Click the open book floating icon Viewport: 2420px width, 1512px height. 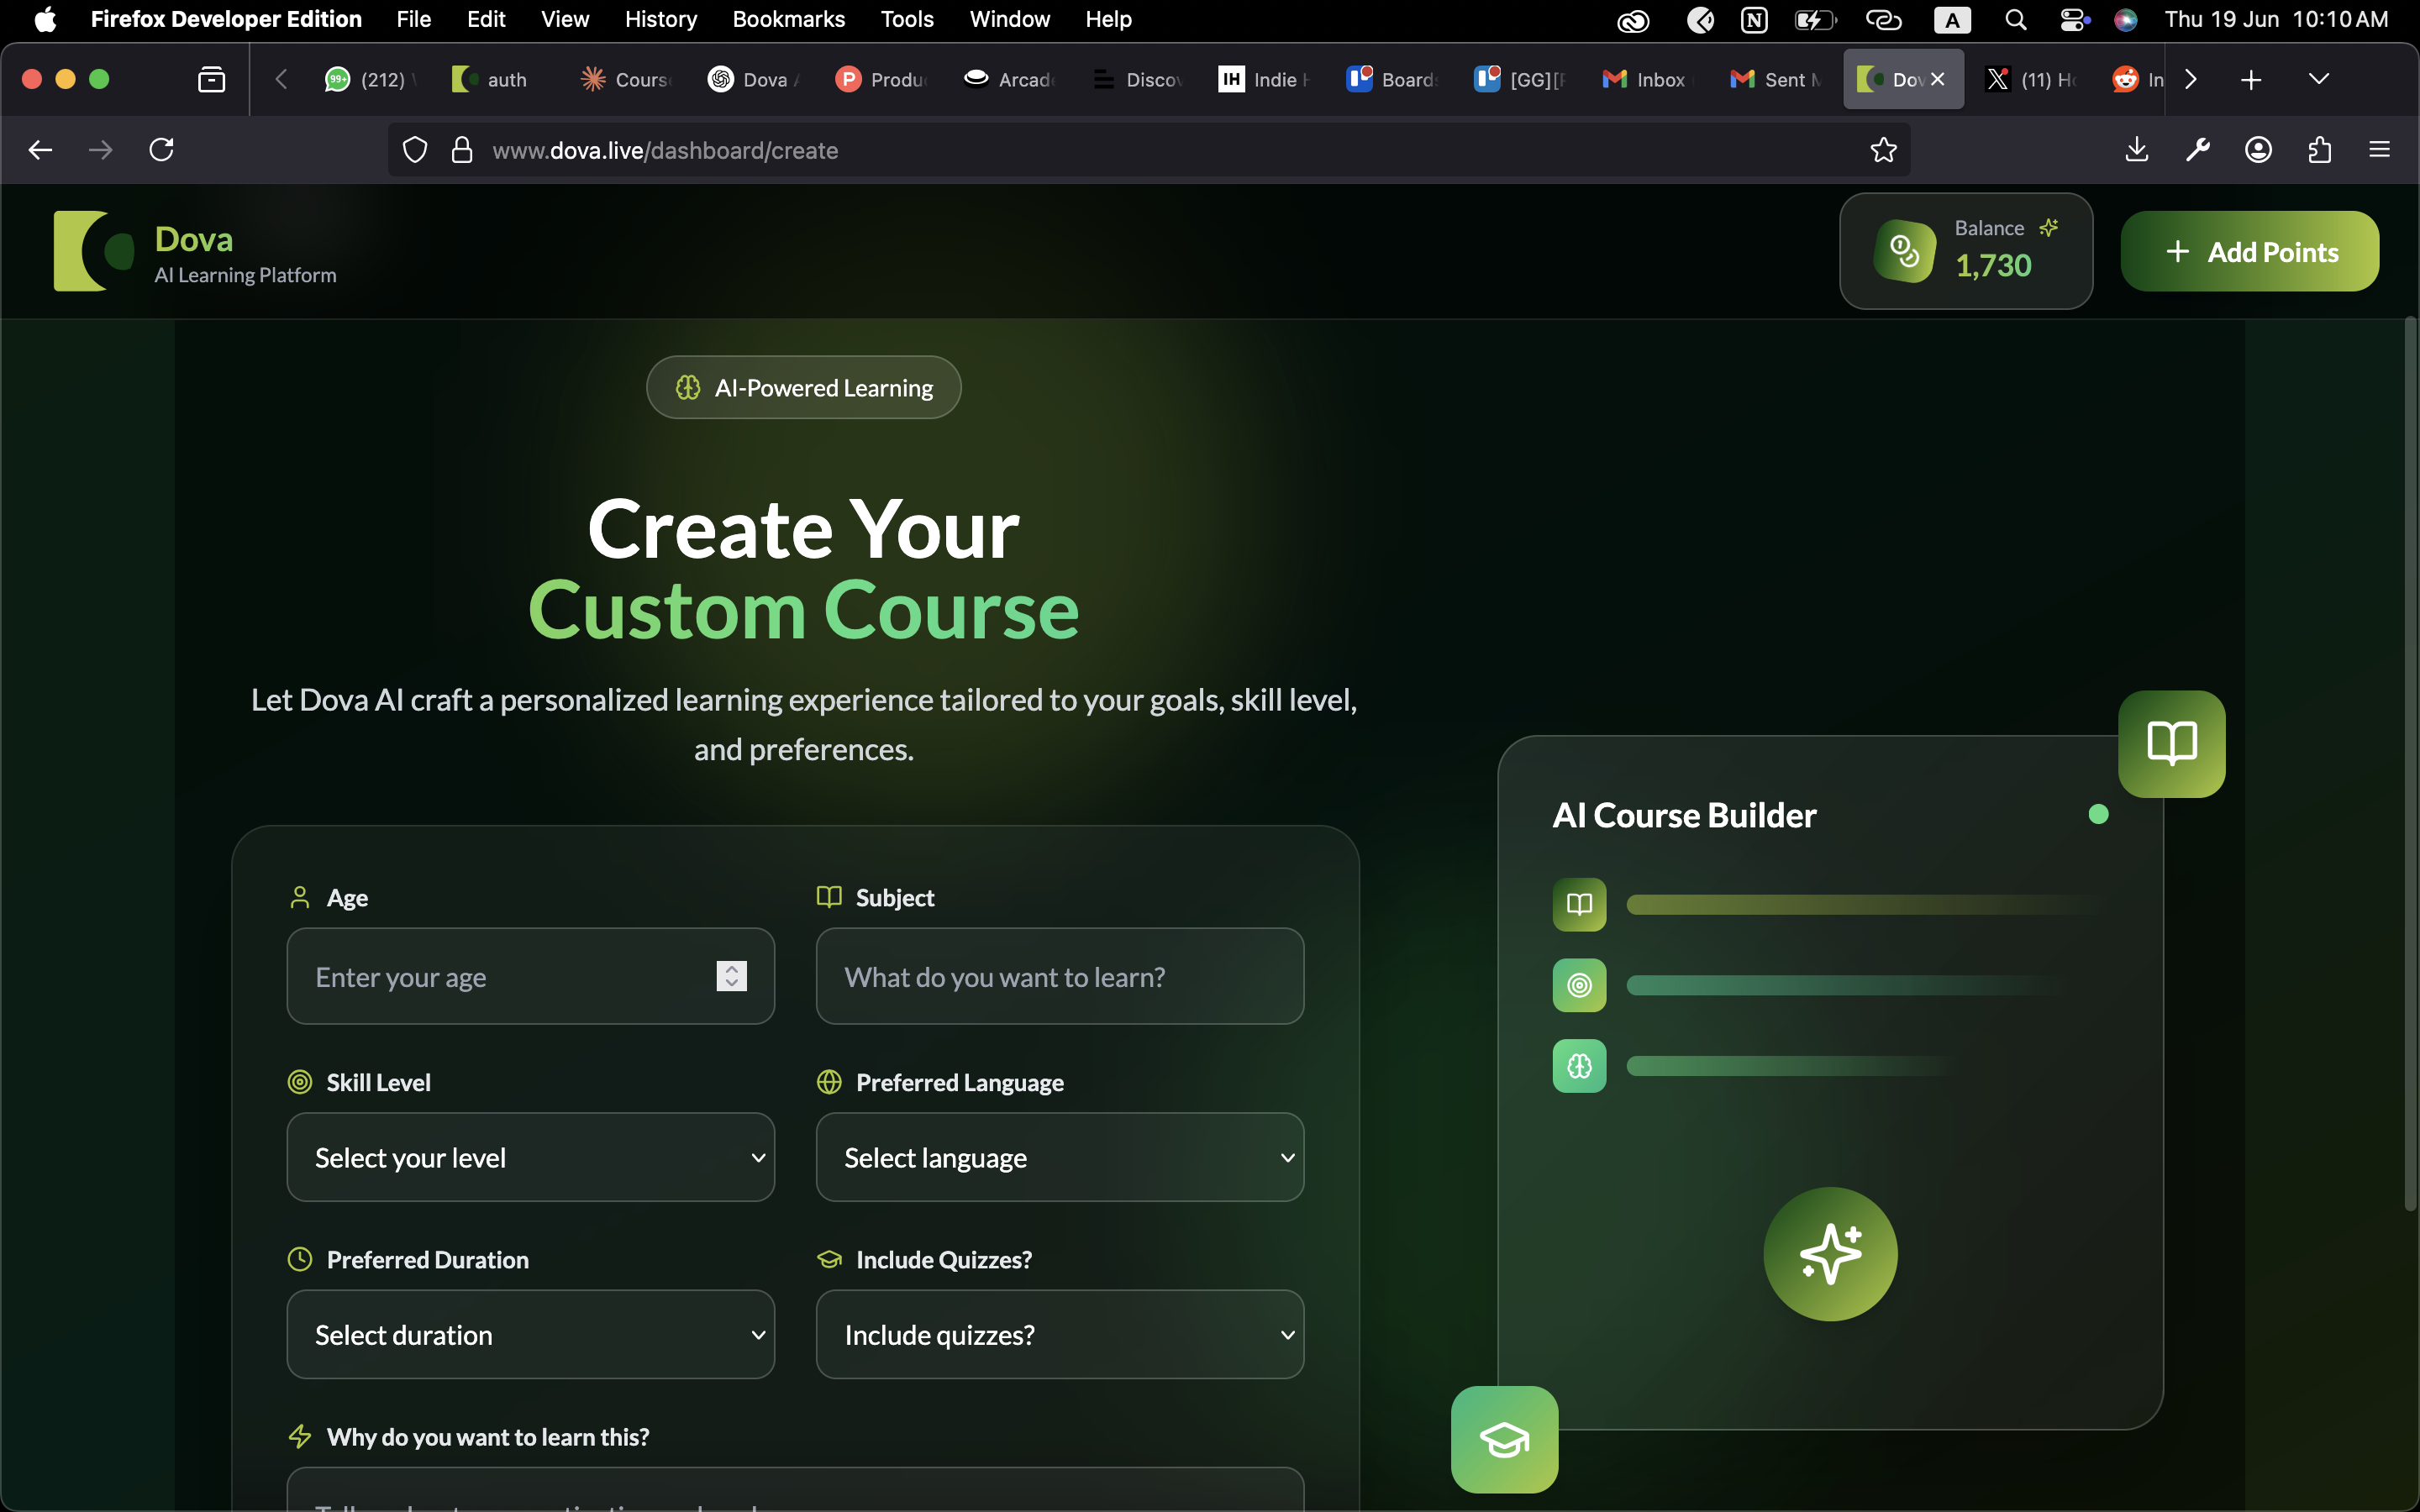pyautogui.click(x=2171, y=744)
